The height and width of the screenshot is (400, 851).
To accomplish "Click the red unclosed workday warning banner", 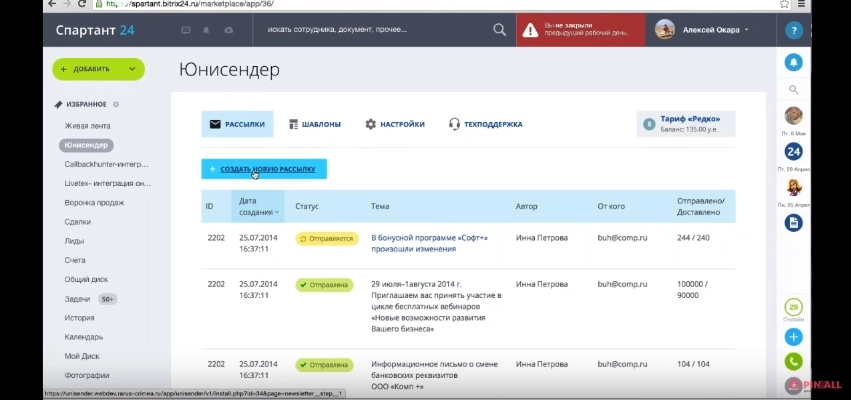I will tap(579, 30).
